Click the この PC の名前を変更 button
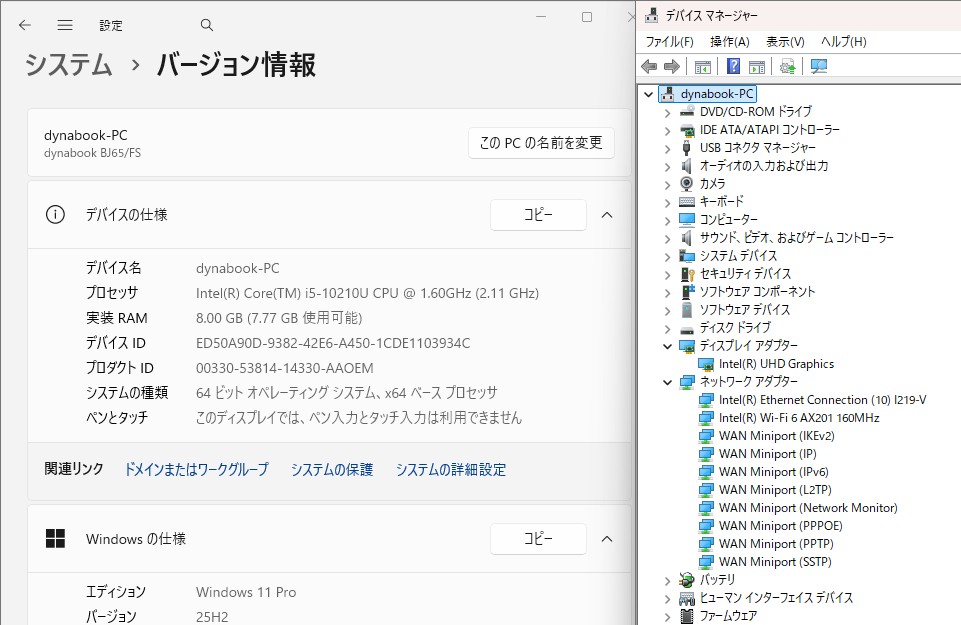The height and width of the screenshot is (625, 961). [x=541, y=143]
